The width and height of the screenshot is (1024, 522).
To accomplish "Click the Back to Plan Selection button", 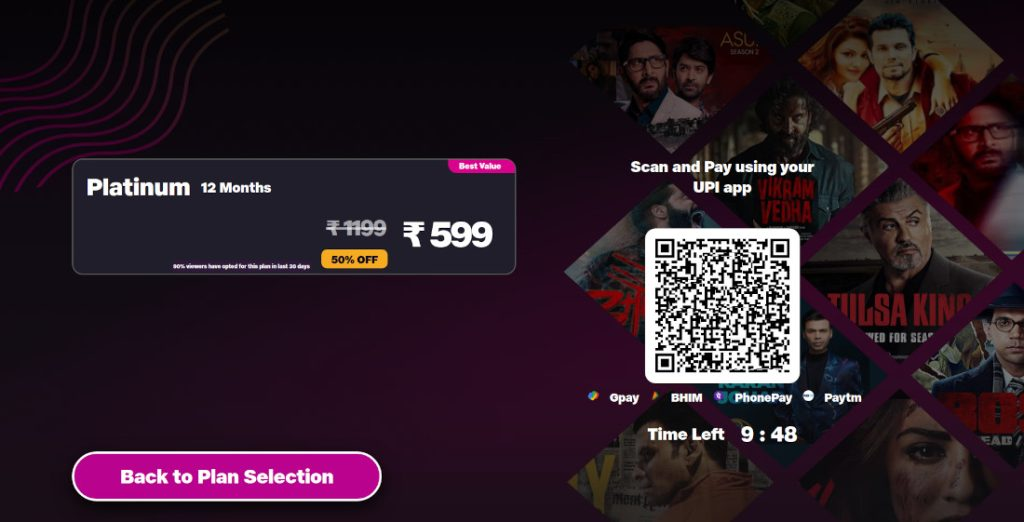I will 227,476.
